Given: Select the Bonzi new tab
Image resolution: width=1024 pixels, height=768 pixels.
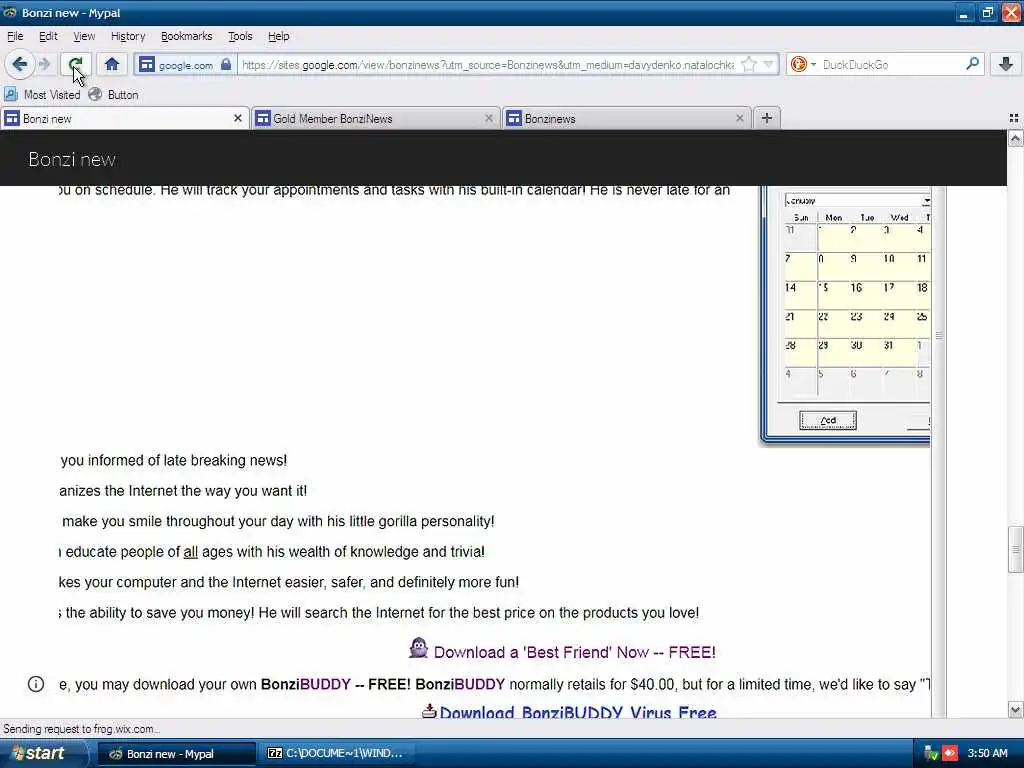Looking at the screenshot, I should coord(124,118).
